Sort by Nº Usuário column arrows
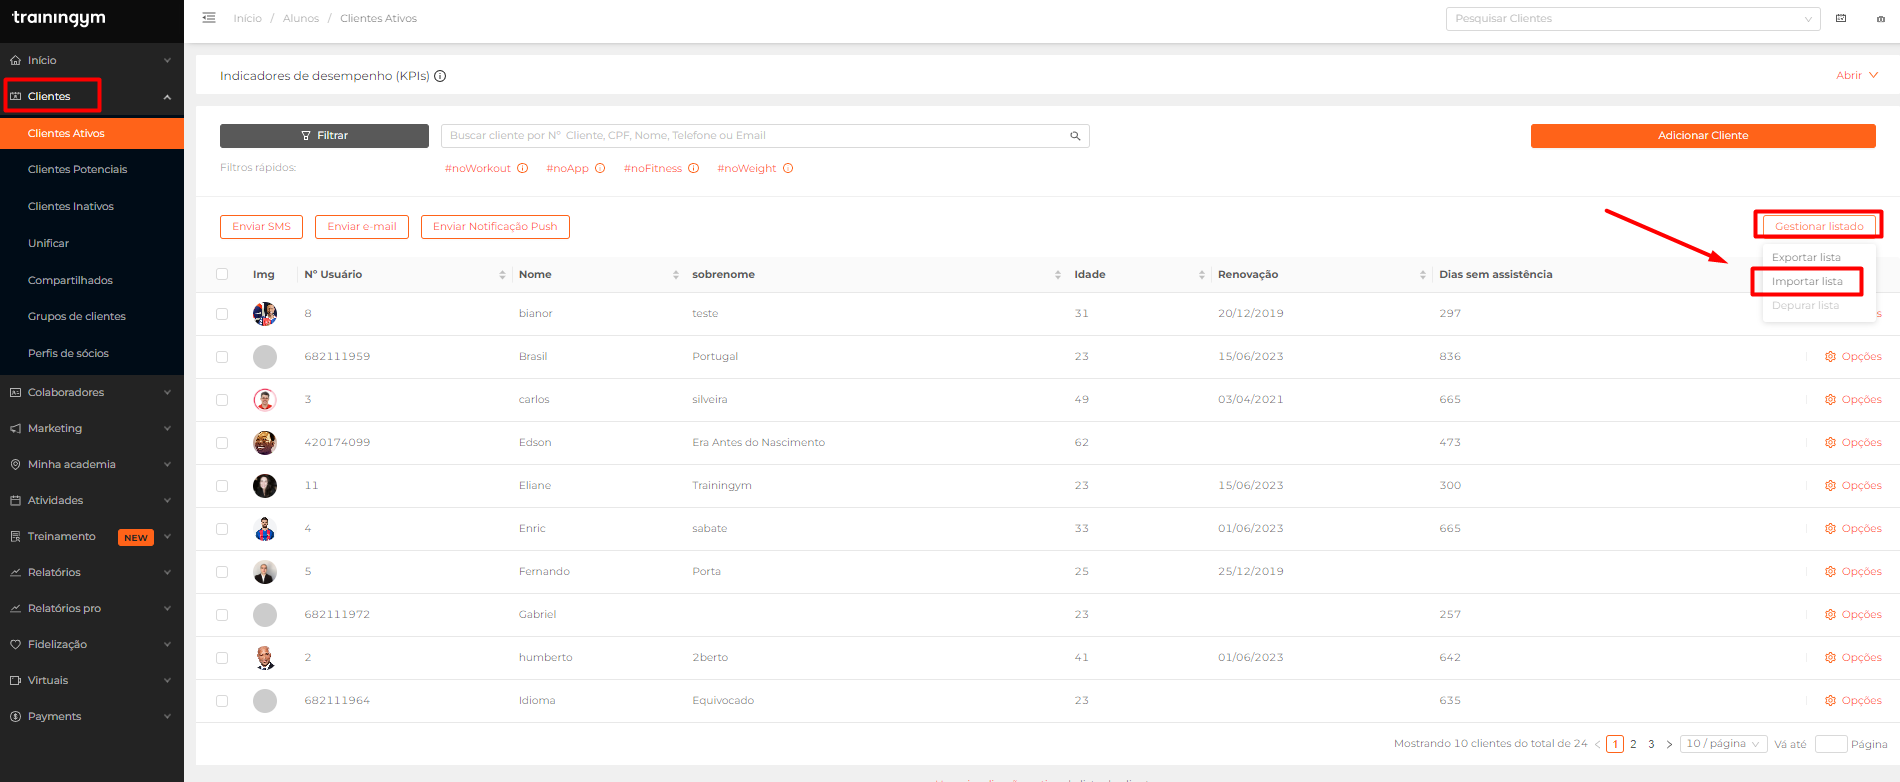Image resolution: width=1900 pixels, height=782 pixels. [502, 275]
